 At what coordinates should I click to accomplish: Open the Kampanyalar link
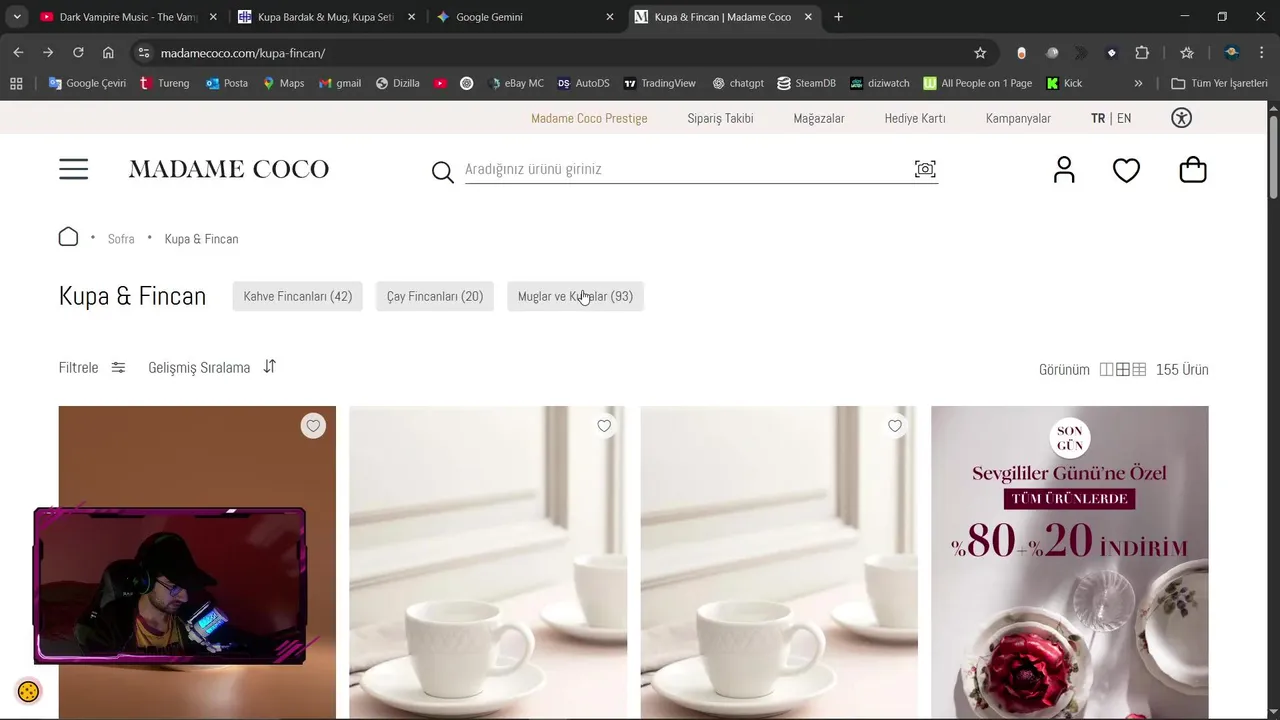(x=1018, y=118)
